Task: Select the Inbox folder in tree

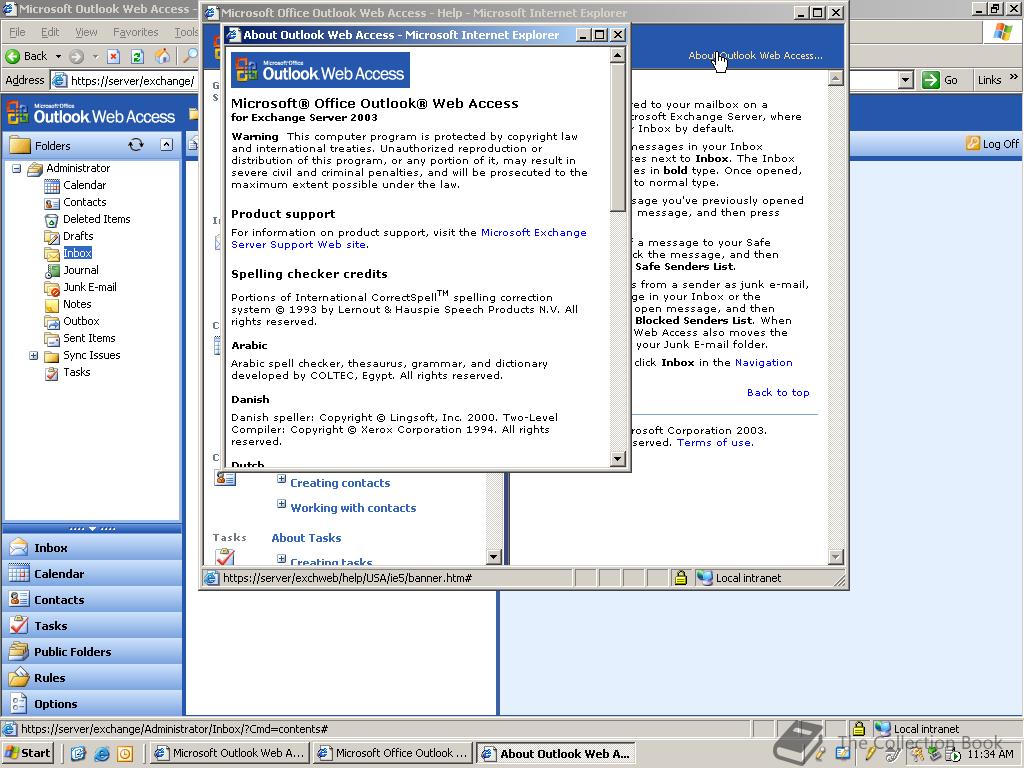Action: (x=77, y=253)
